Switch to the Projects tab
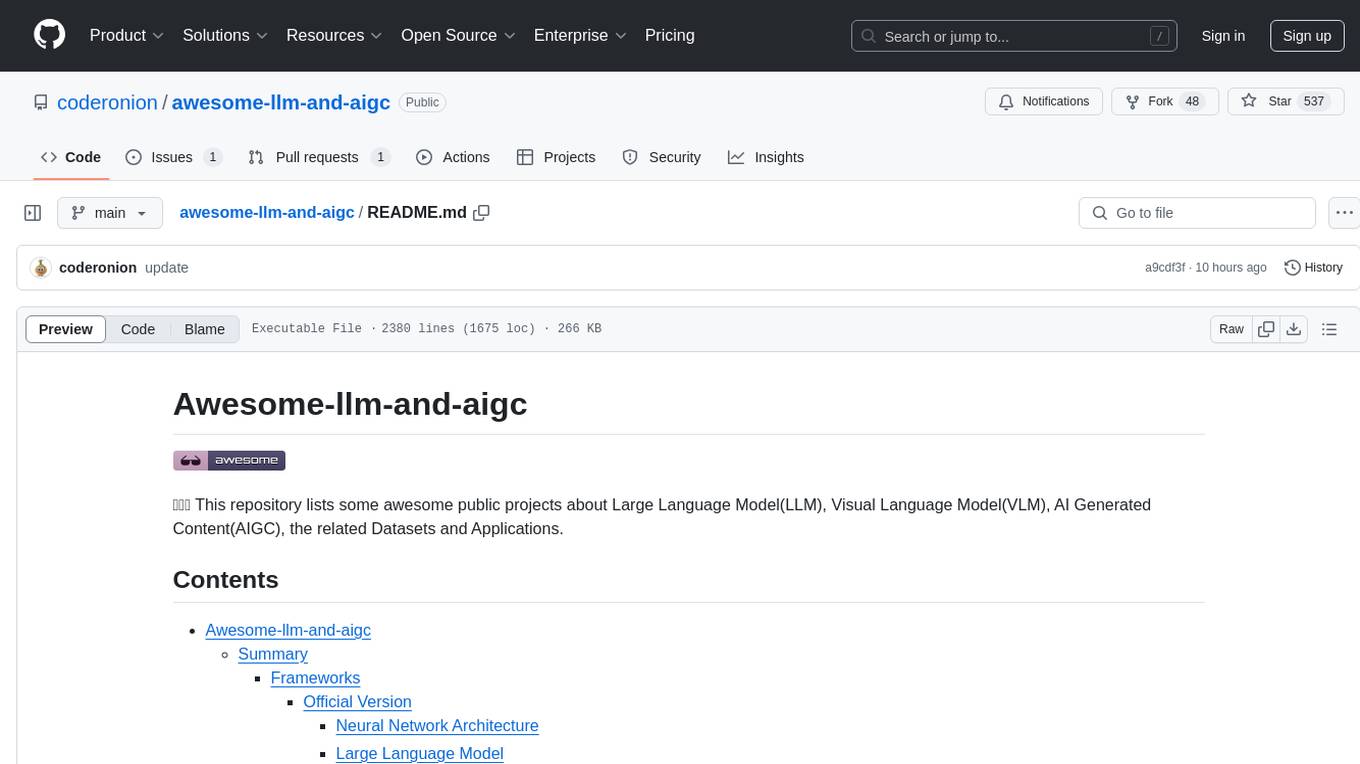Viewport: 1360px width, 764px height. click(556, 157)
